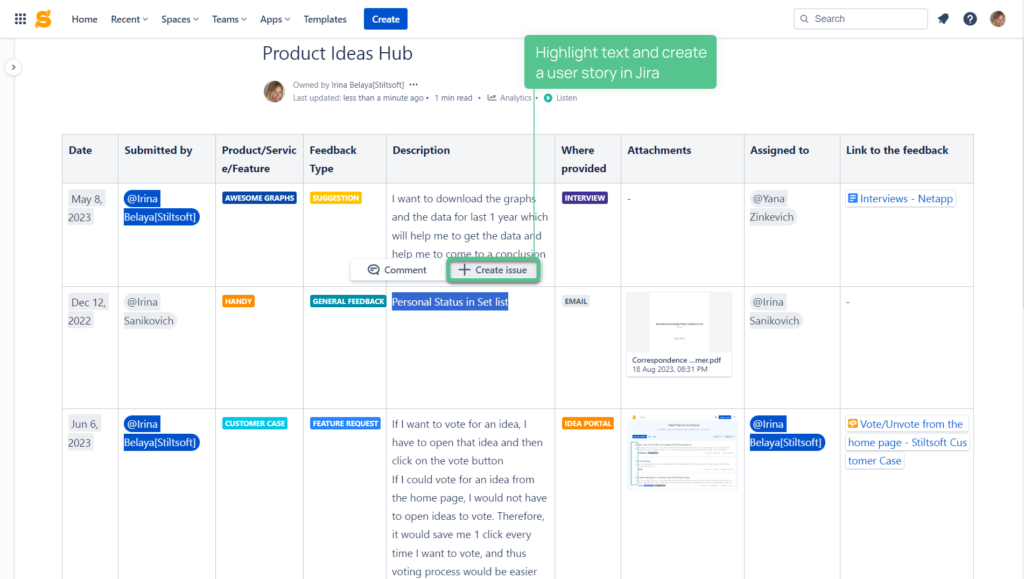Expand the left sidebar with the chevron
This screenshot has width=1024, height=579.
(13, 67)
